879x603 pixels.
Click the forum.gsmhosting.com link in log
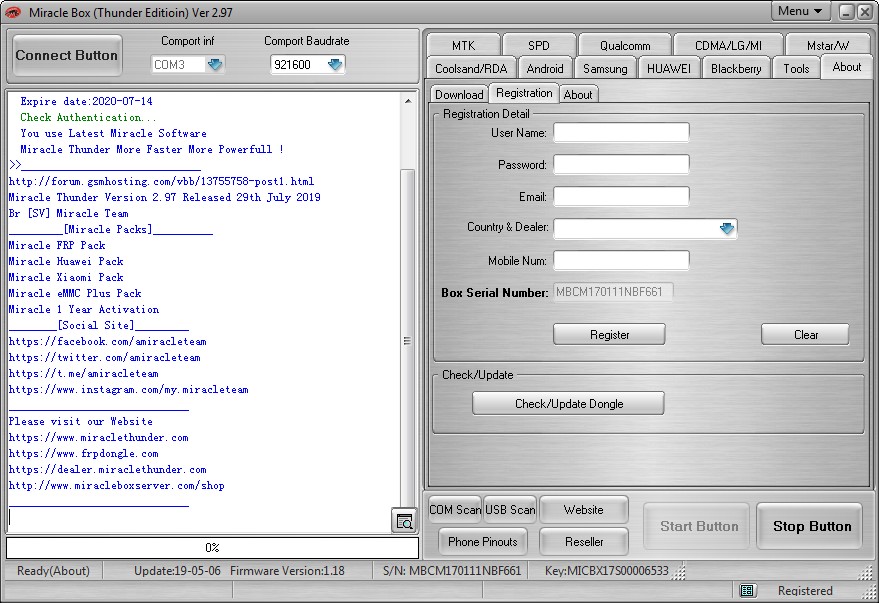[161, 181]
